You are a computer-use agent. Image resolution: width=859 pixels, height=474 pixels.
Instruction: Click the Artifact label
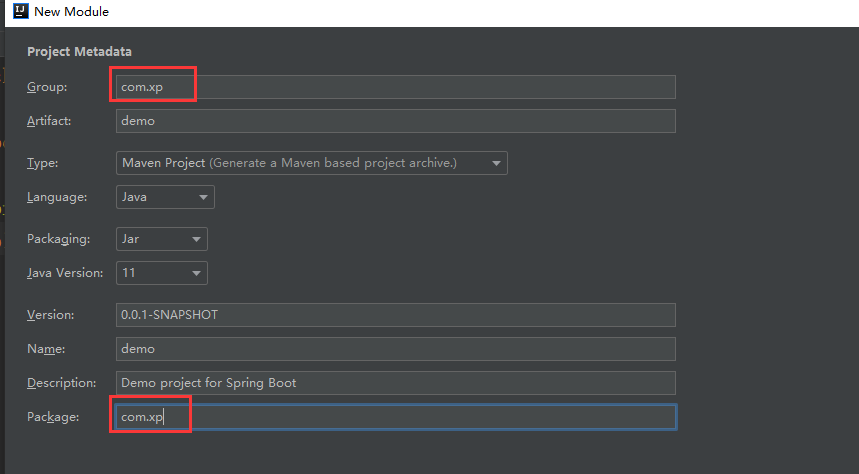click(x=49, y=121)
